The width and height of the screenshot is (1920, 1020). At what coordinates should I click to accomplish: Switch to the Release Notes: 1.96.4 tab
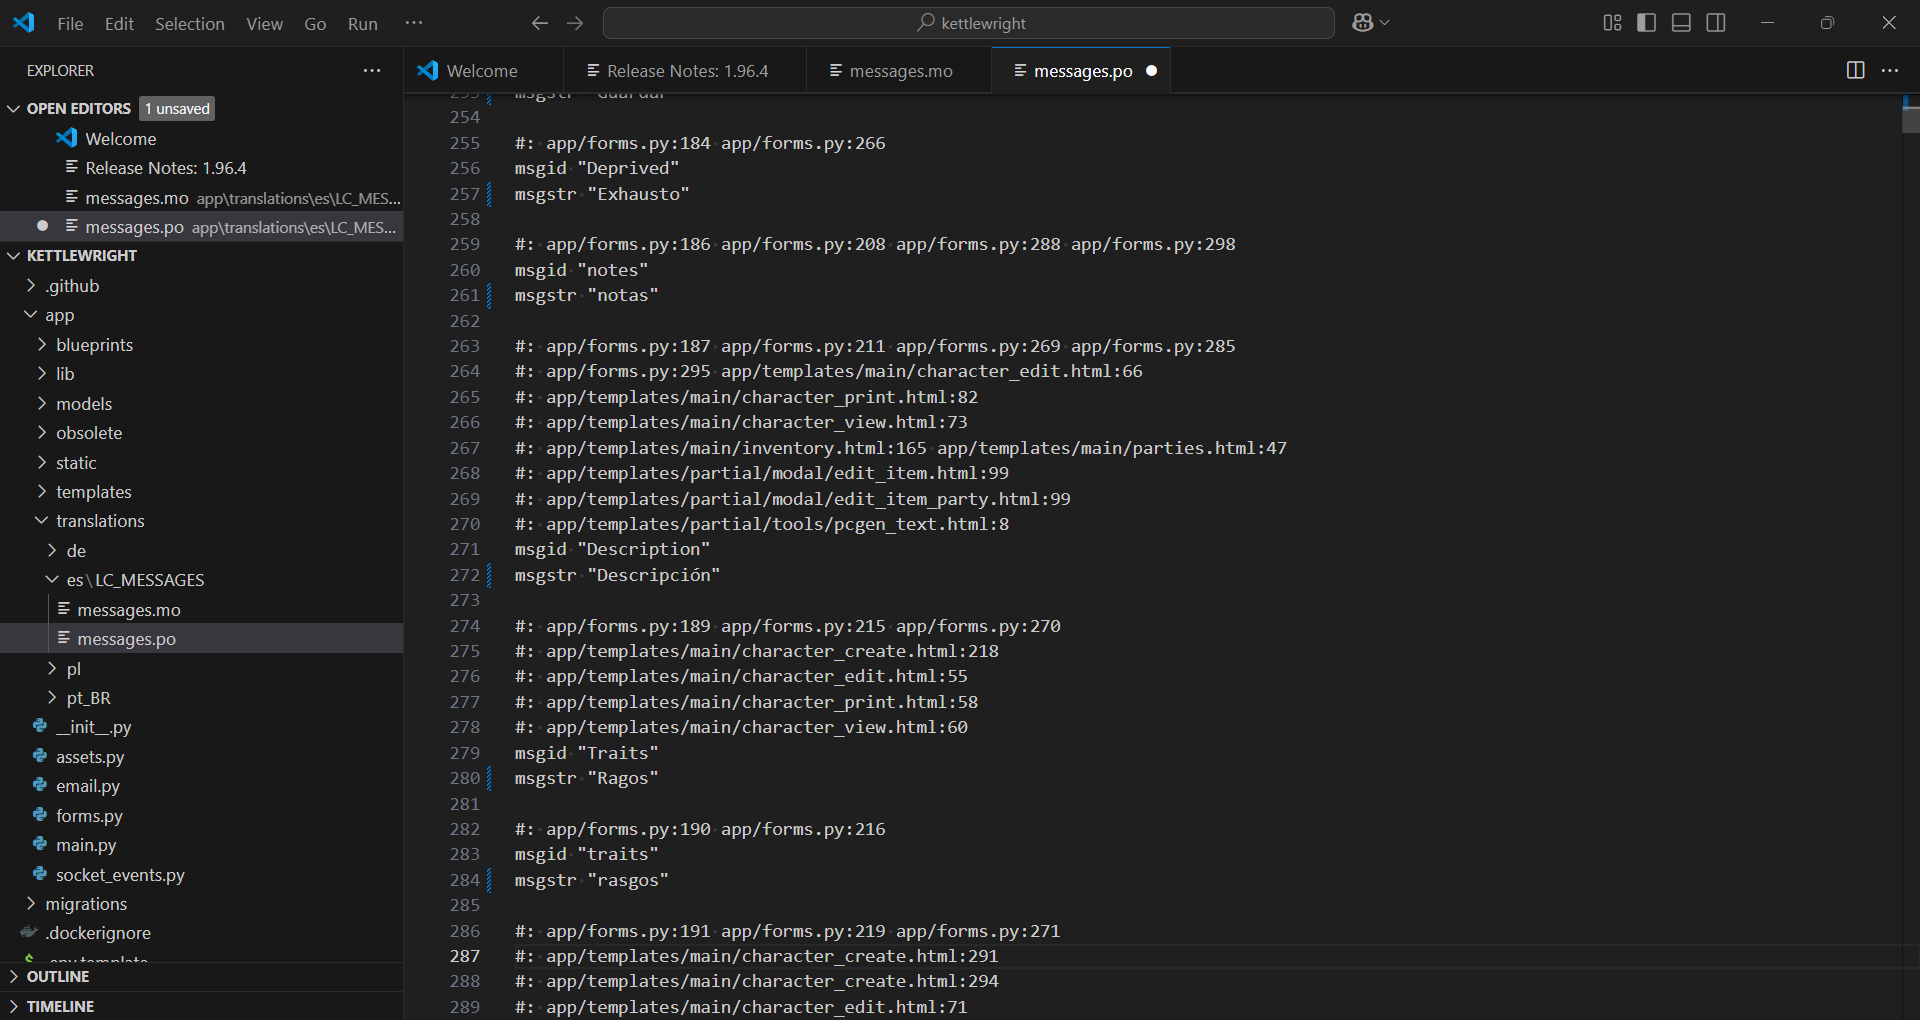(x=687, y=71)
